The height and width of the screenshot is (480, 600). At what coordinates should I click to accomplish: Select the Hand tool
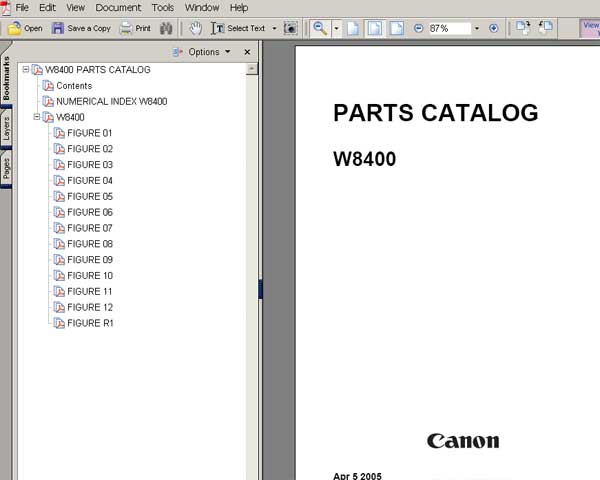pyautogui.click(x=196, y=28)
